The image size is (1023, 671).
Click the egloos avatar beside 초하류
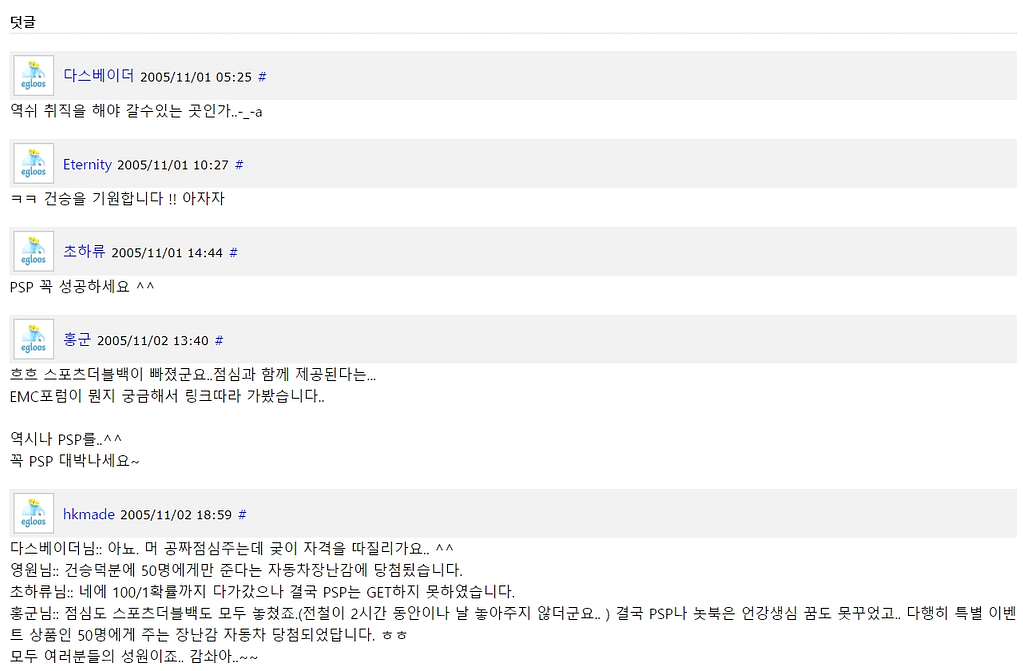[x=33, y=251]
